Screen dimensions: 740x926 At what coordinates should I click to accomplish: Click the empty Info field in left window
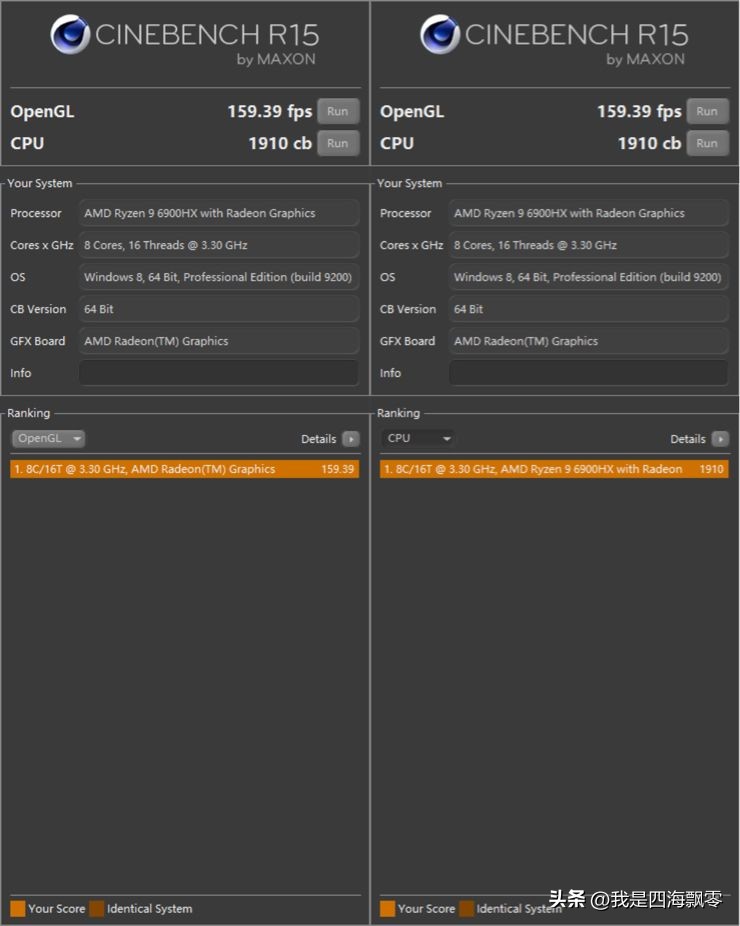[x=219, y=373]
